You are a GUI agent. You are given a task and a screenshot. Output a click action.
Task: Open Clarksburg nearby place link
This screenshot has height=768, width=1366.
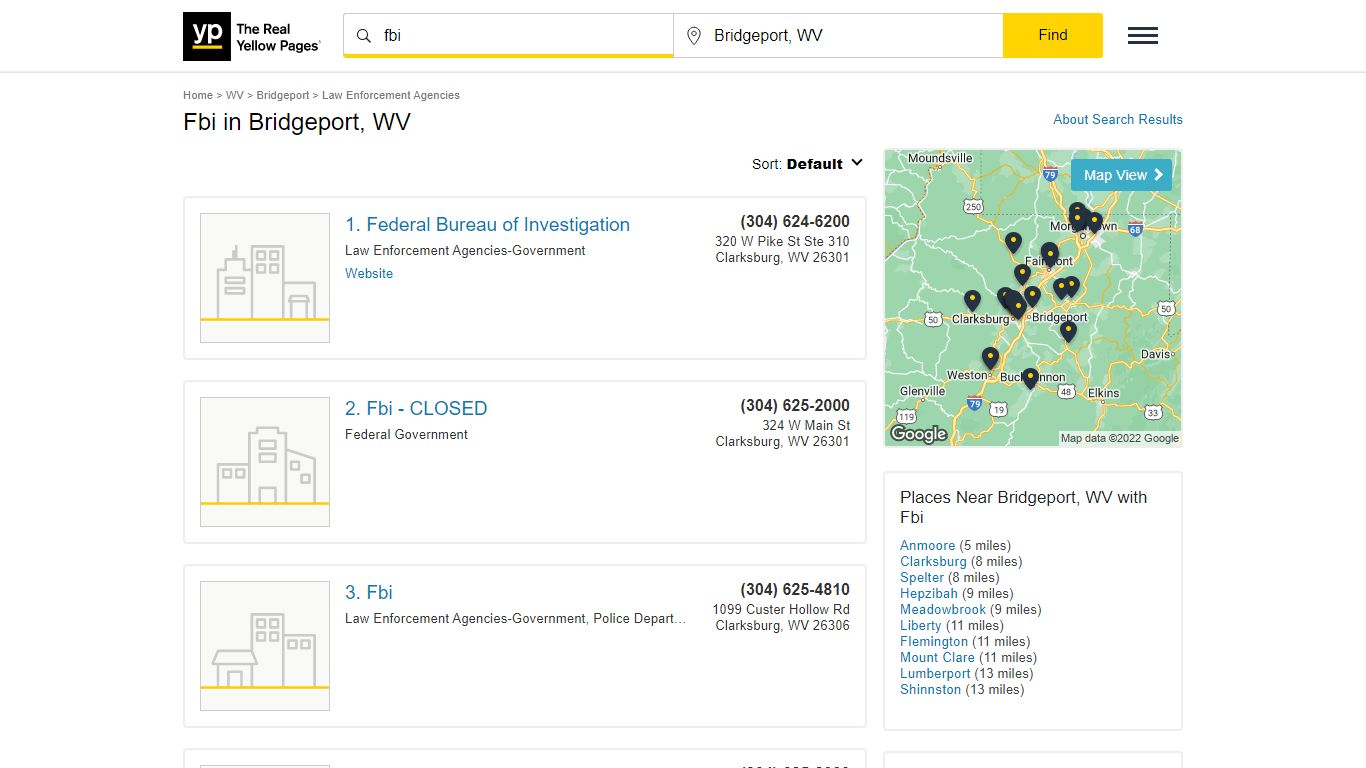tap(933, 561)
